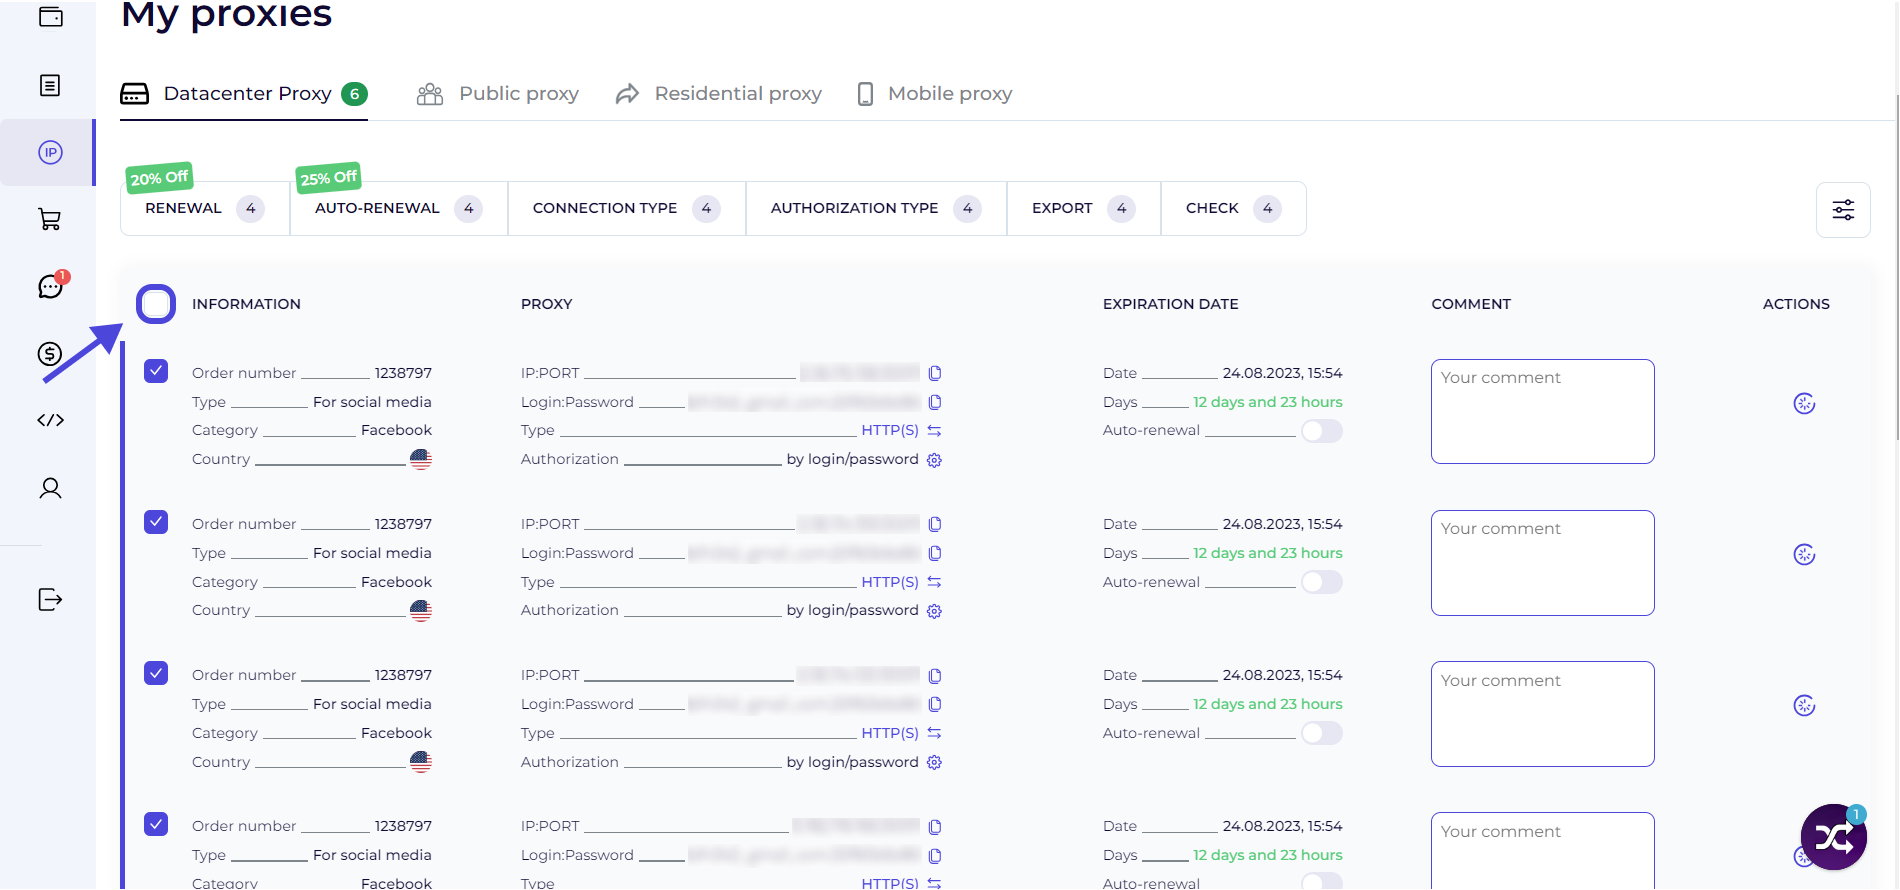
Task: Click the HTTP(S) type of first proxy
Action: tap(890, 430)
